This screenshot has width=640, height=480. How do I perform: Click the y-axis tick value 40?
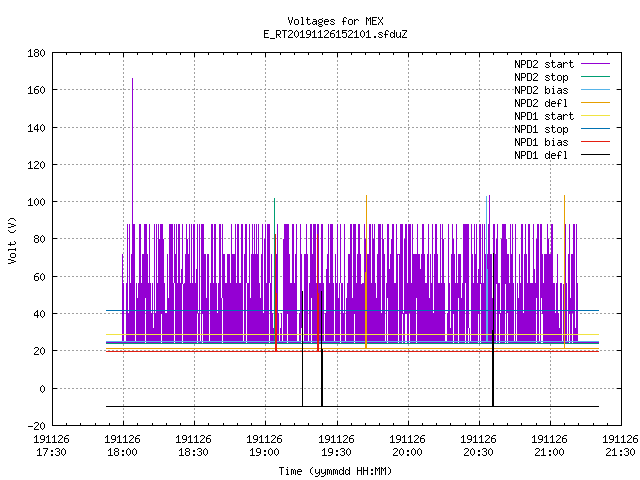tap(39, 314)
